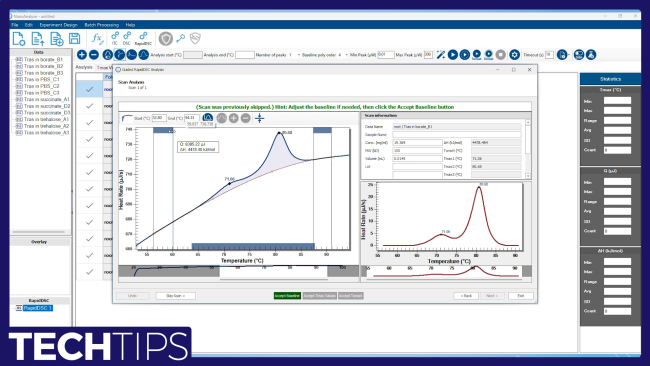Image resolution: width=650 pixels, height=366 pixels.
Task: Select the ITC analysis icon
Action: coord(115,38)
